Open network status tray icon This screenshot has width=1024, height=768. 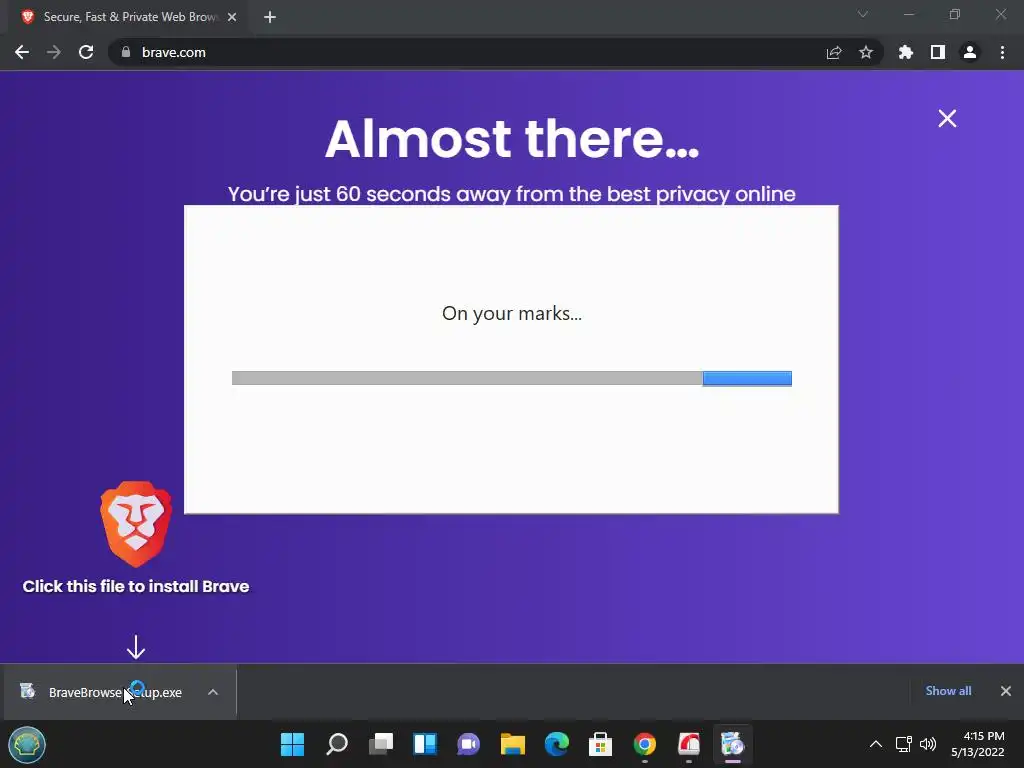(903, 744)
